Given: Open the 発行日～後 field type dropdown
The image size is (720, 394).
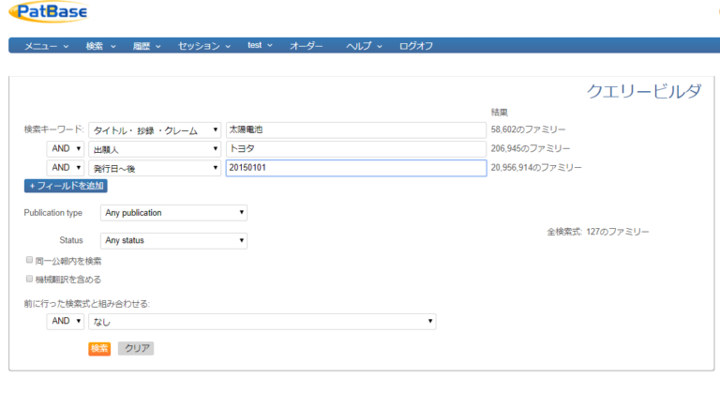Looking at the screenshot, I should tap(155, 169).
